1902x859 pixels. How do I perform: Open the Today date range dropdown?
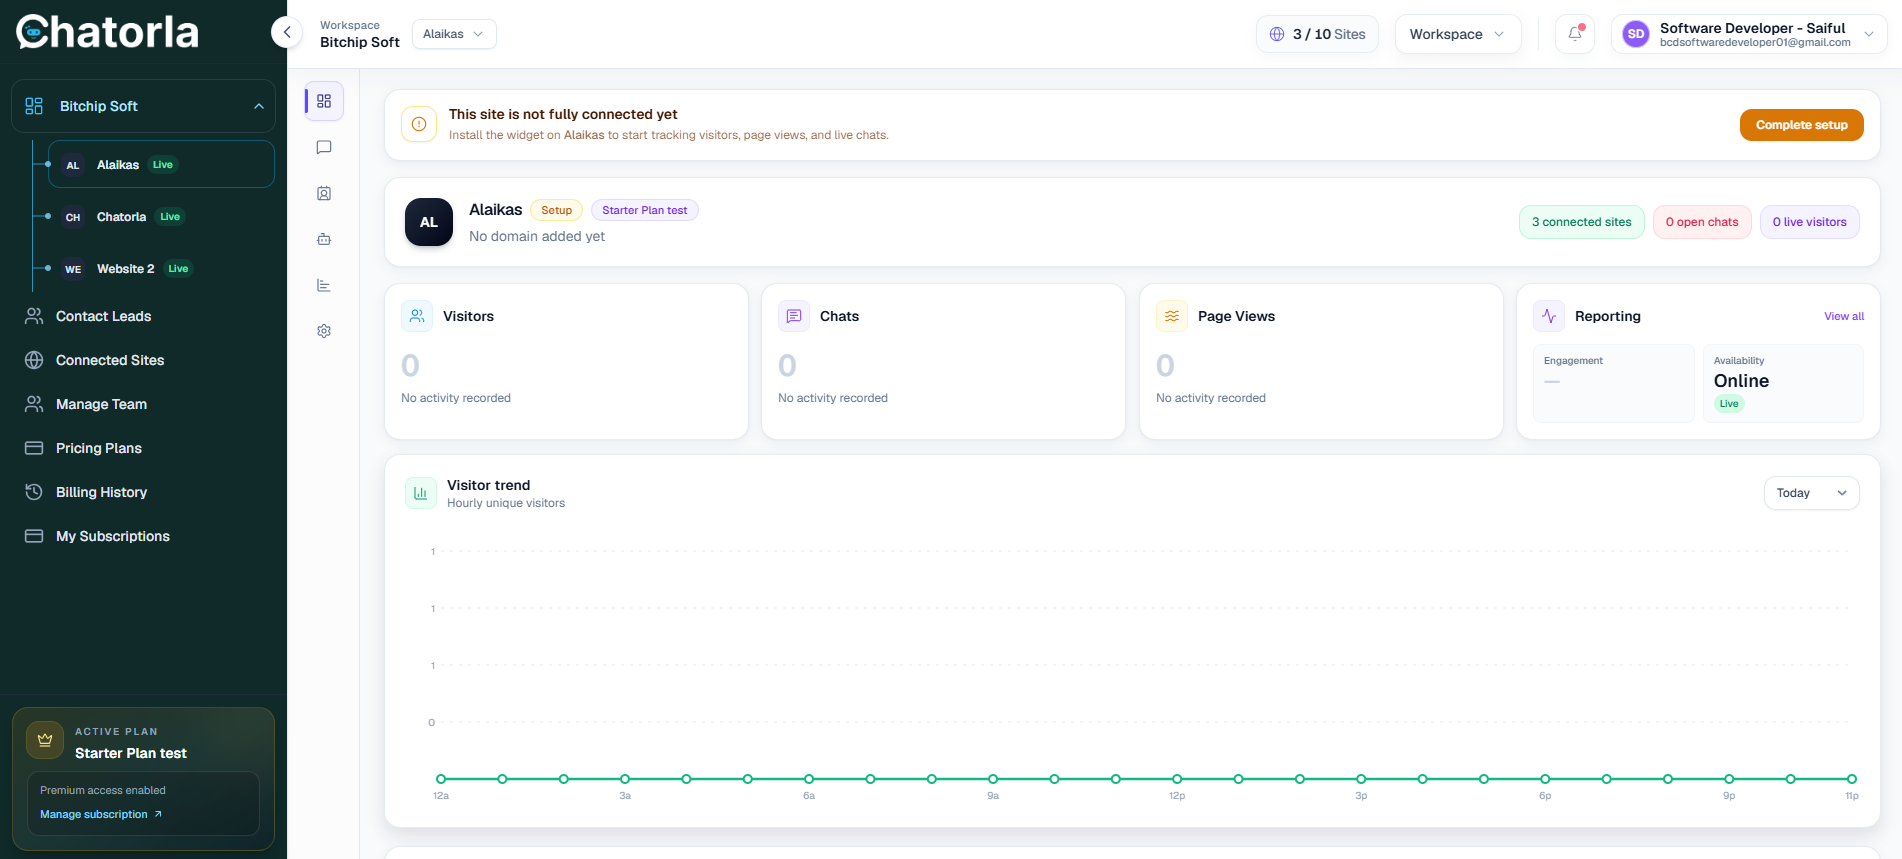tap(1811, 493)
